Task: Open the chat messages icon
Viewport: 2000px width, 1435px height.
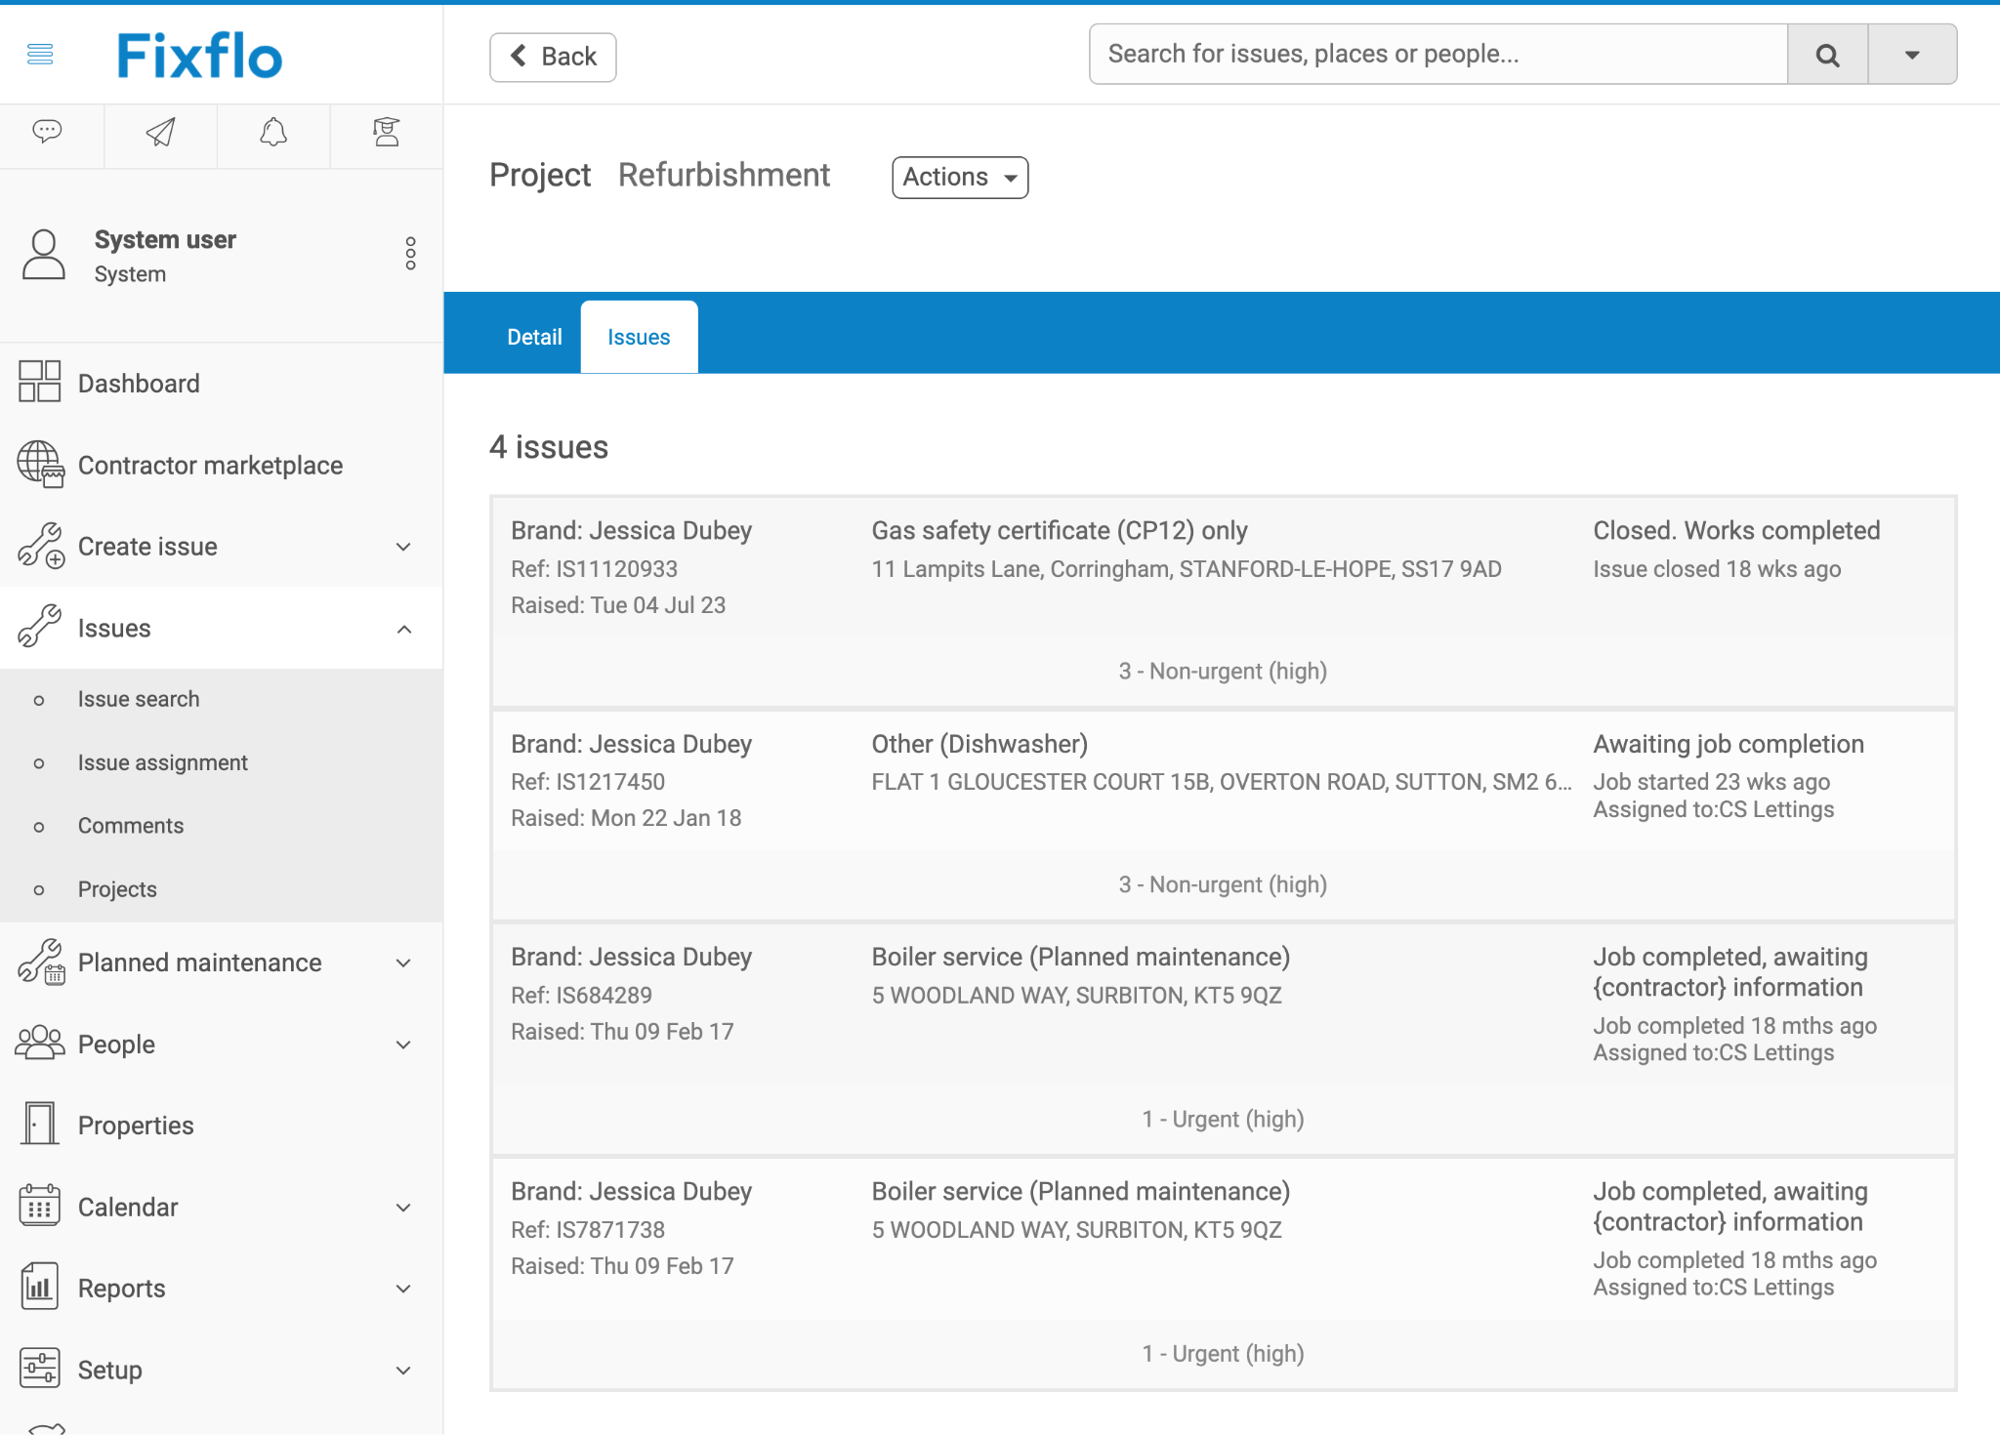Action: (x=46, y=133)
